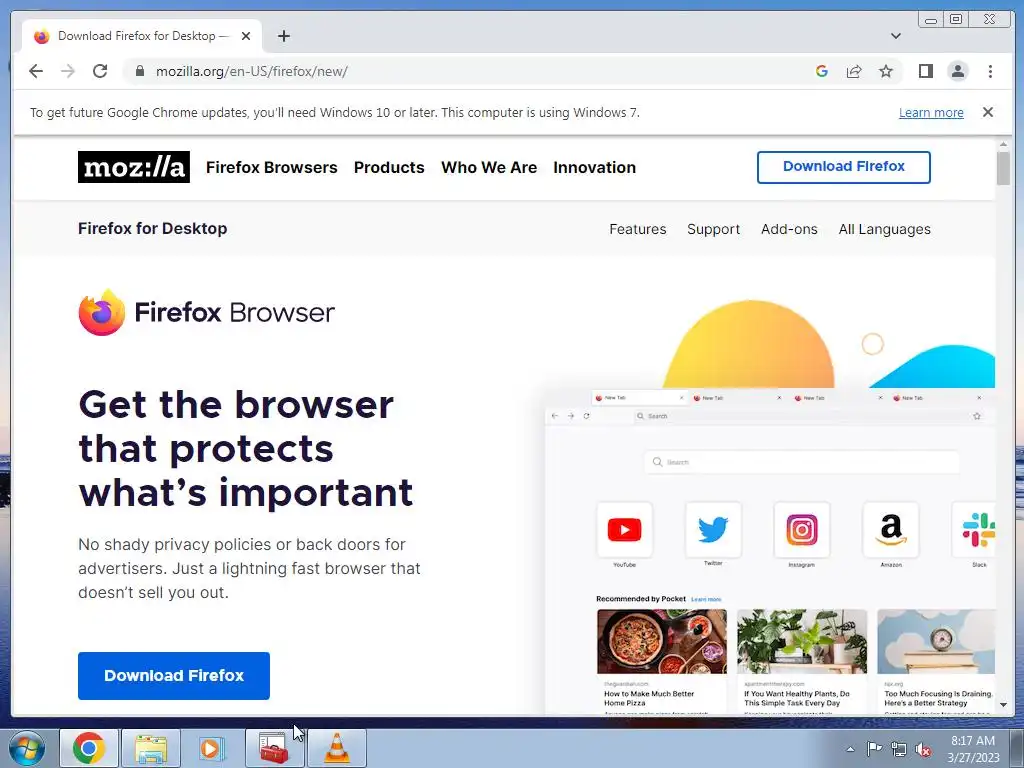Click the outlined Download Firefox button in header
Image resolution: width=1024 pixels, height=768 pixels.
coord(844,167)
